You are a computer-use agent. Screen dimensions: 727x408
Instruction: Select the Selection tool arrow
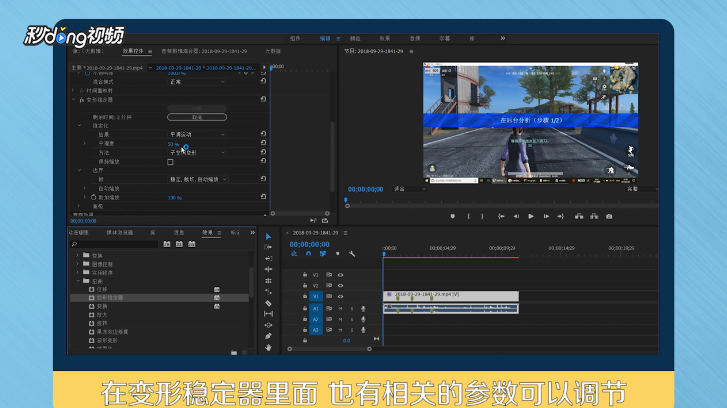268,236
